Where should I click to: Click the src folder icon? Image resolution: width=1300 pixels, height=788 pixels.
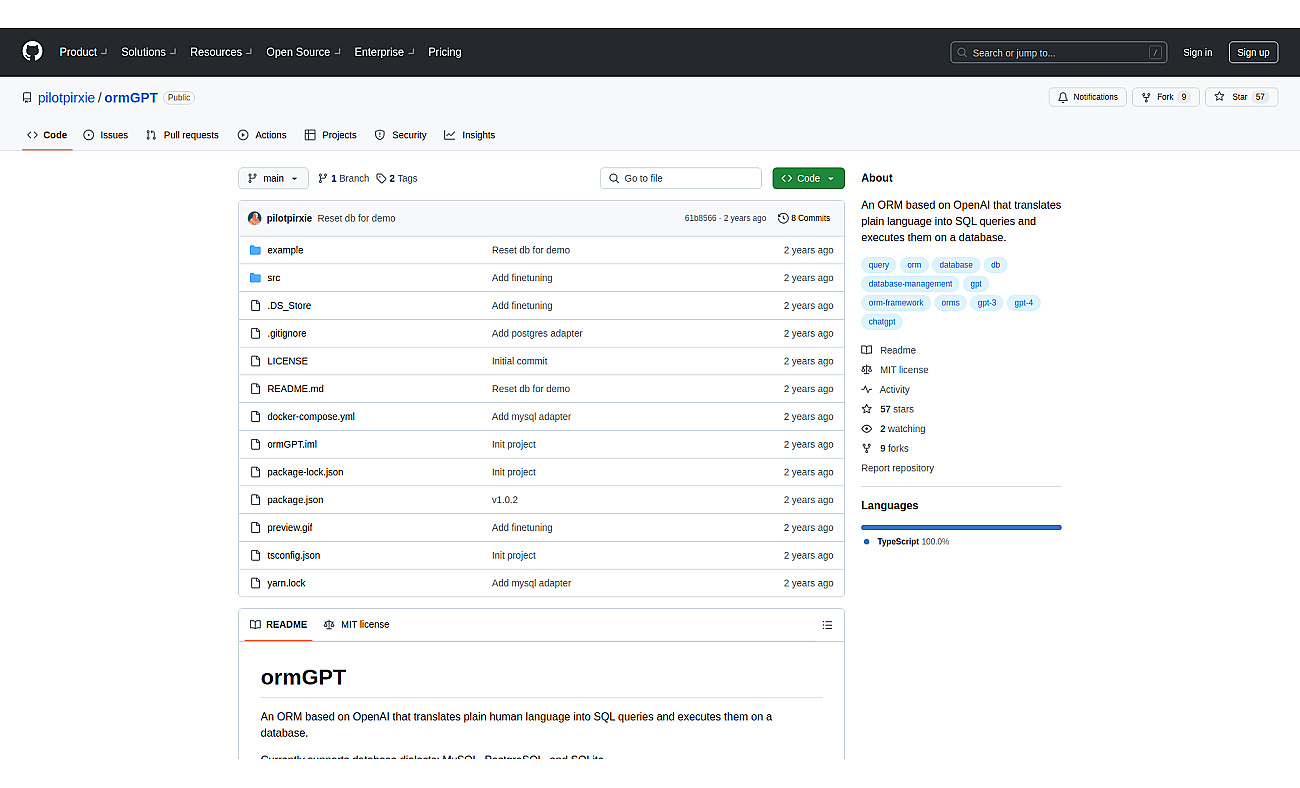click(255, 278)
